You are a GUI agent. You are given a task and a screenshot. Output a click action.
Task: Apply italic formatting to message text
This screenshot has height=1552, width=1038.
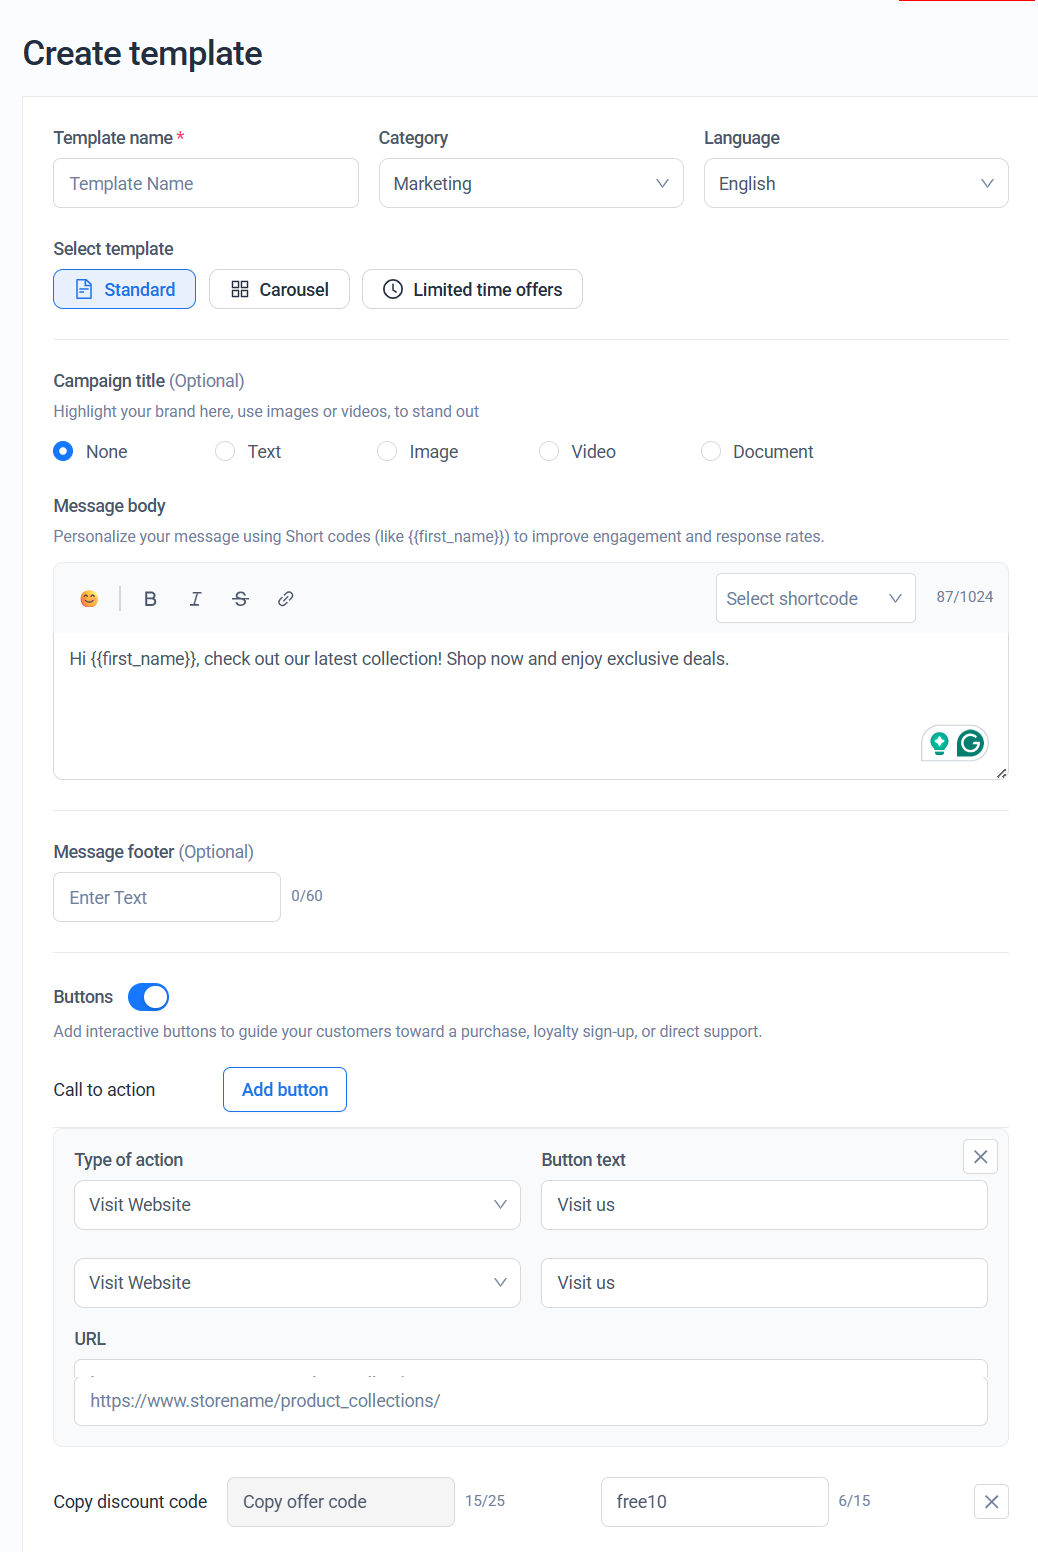[195, 599]
